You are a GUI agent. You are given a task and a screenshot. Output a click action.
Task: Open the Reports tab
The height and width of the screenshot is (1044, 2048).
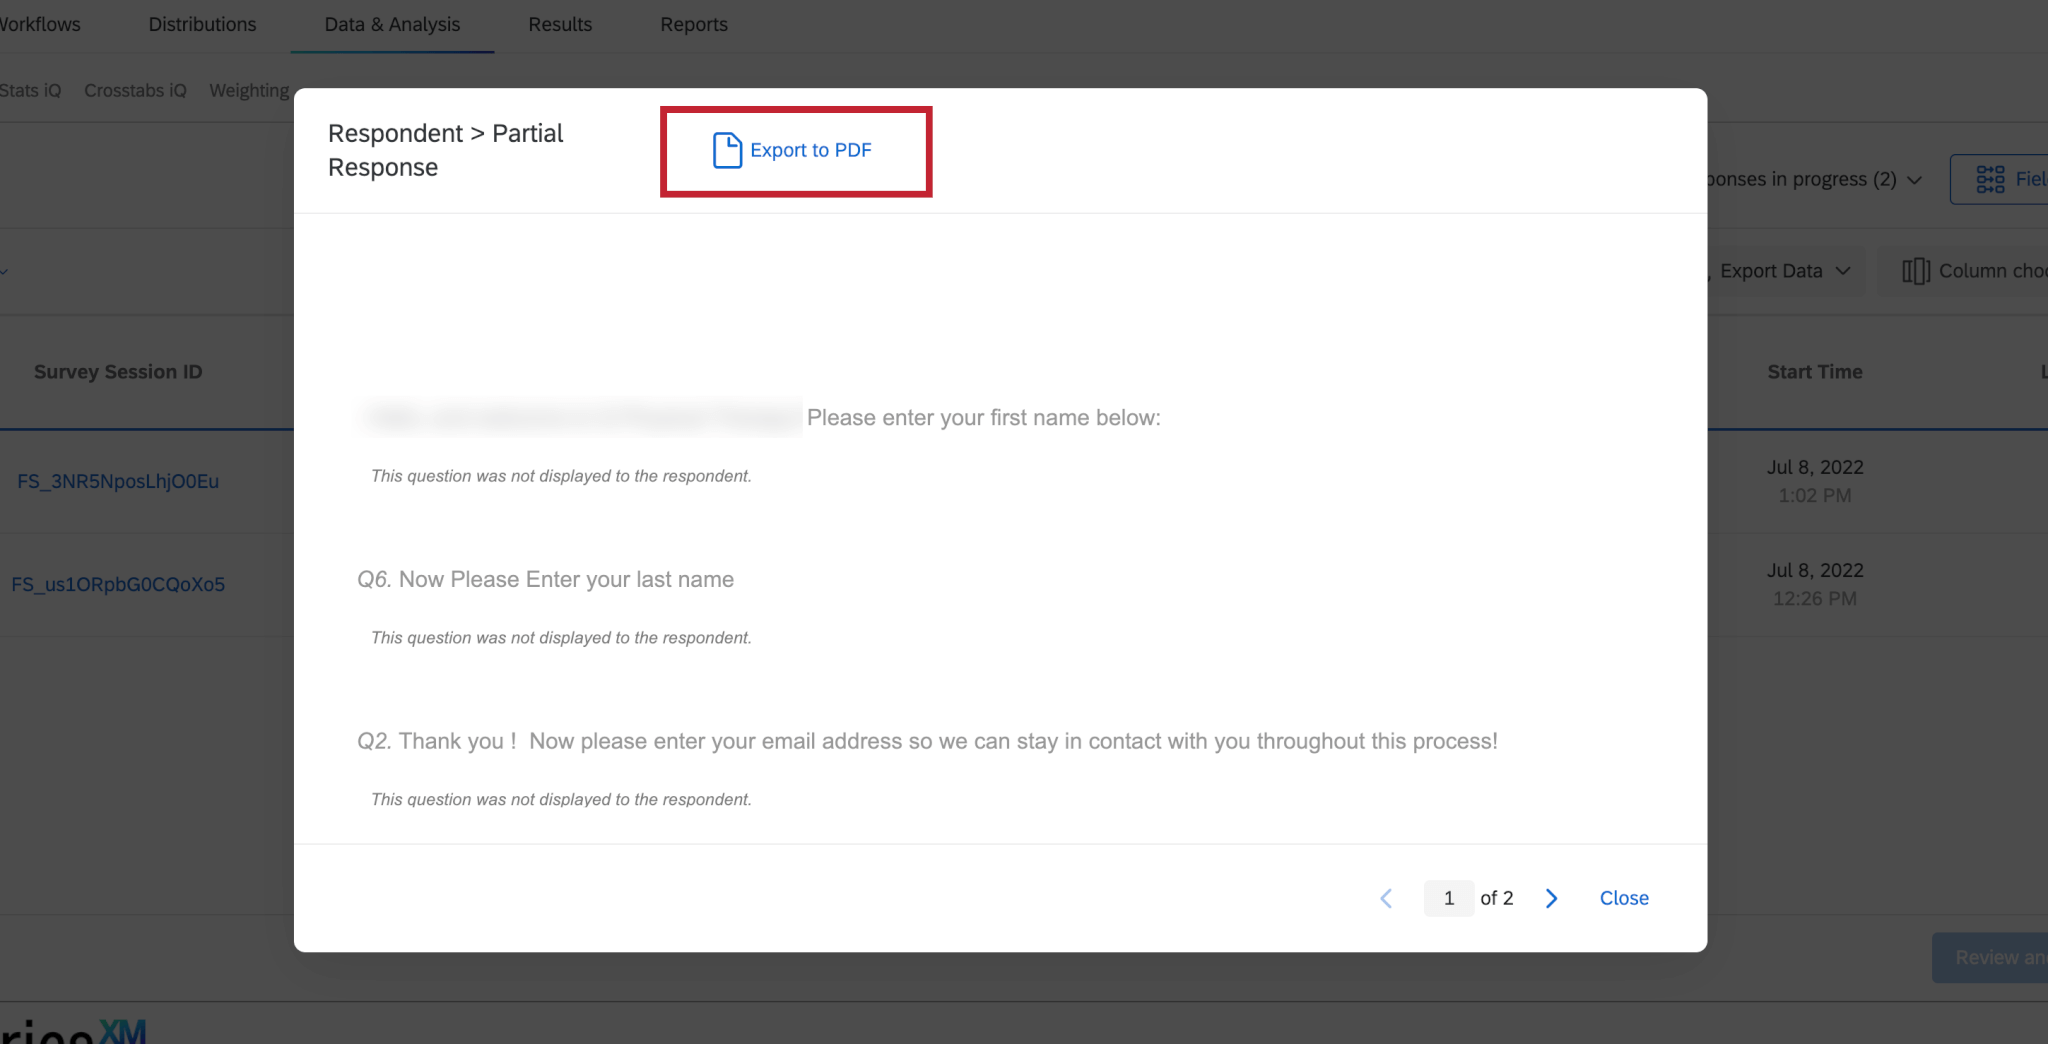pyautogui.click(x=694, y=24)
